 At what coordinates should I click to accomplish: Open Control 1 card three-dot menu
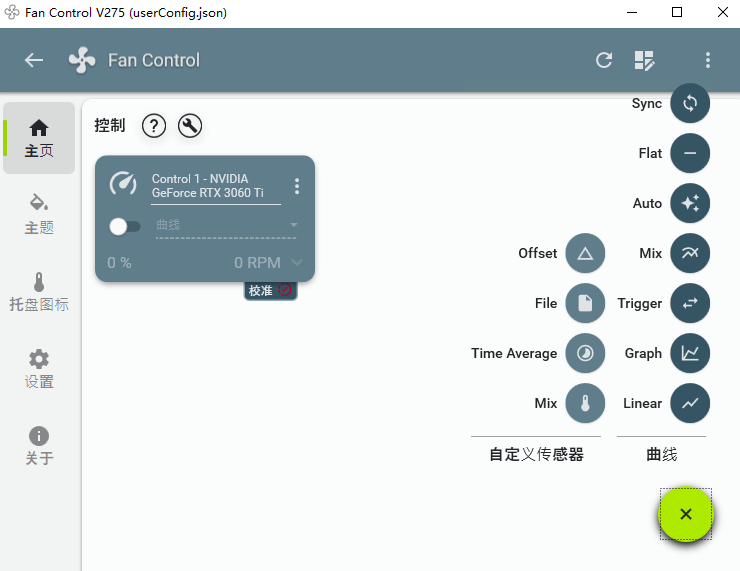coord(297,186)
